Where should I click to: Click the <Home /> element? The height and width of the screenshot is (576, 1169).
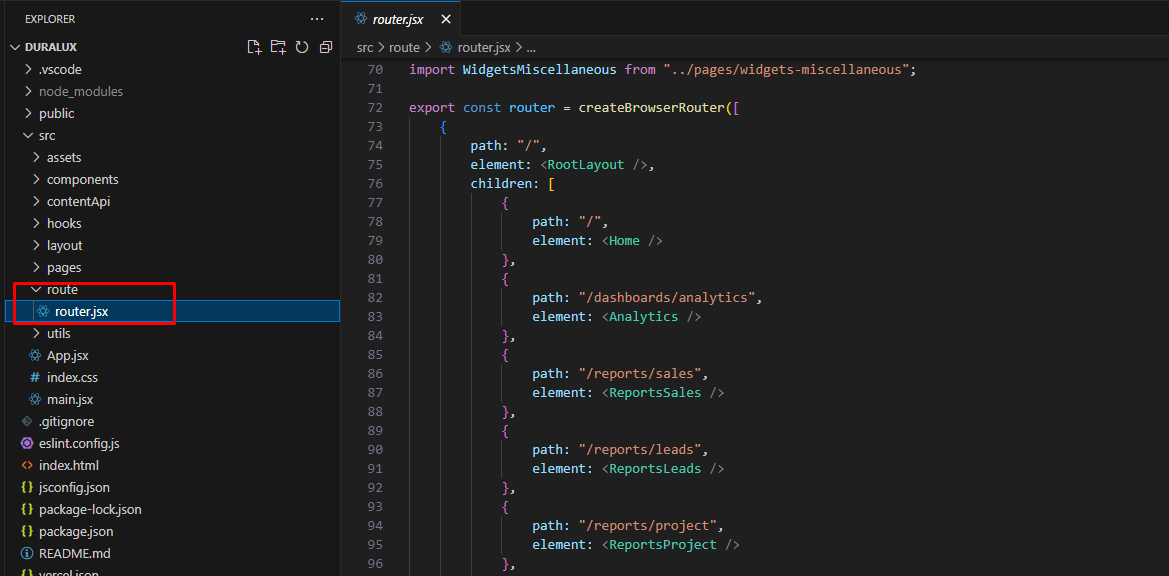point(631,241)
